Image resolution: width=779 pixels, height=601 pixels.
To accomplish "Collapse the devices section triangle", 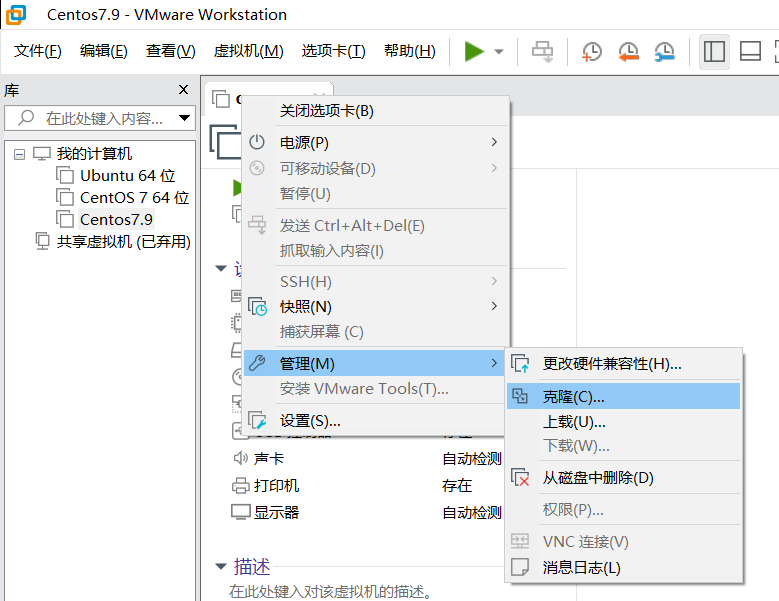I will 221,268.
